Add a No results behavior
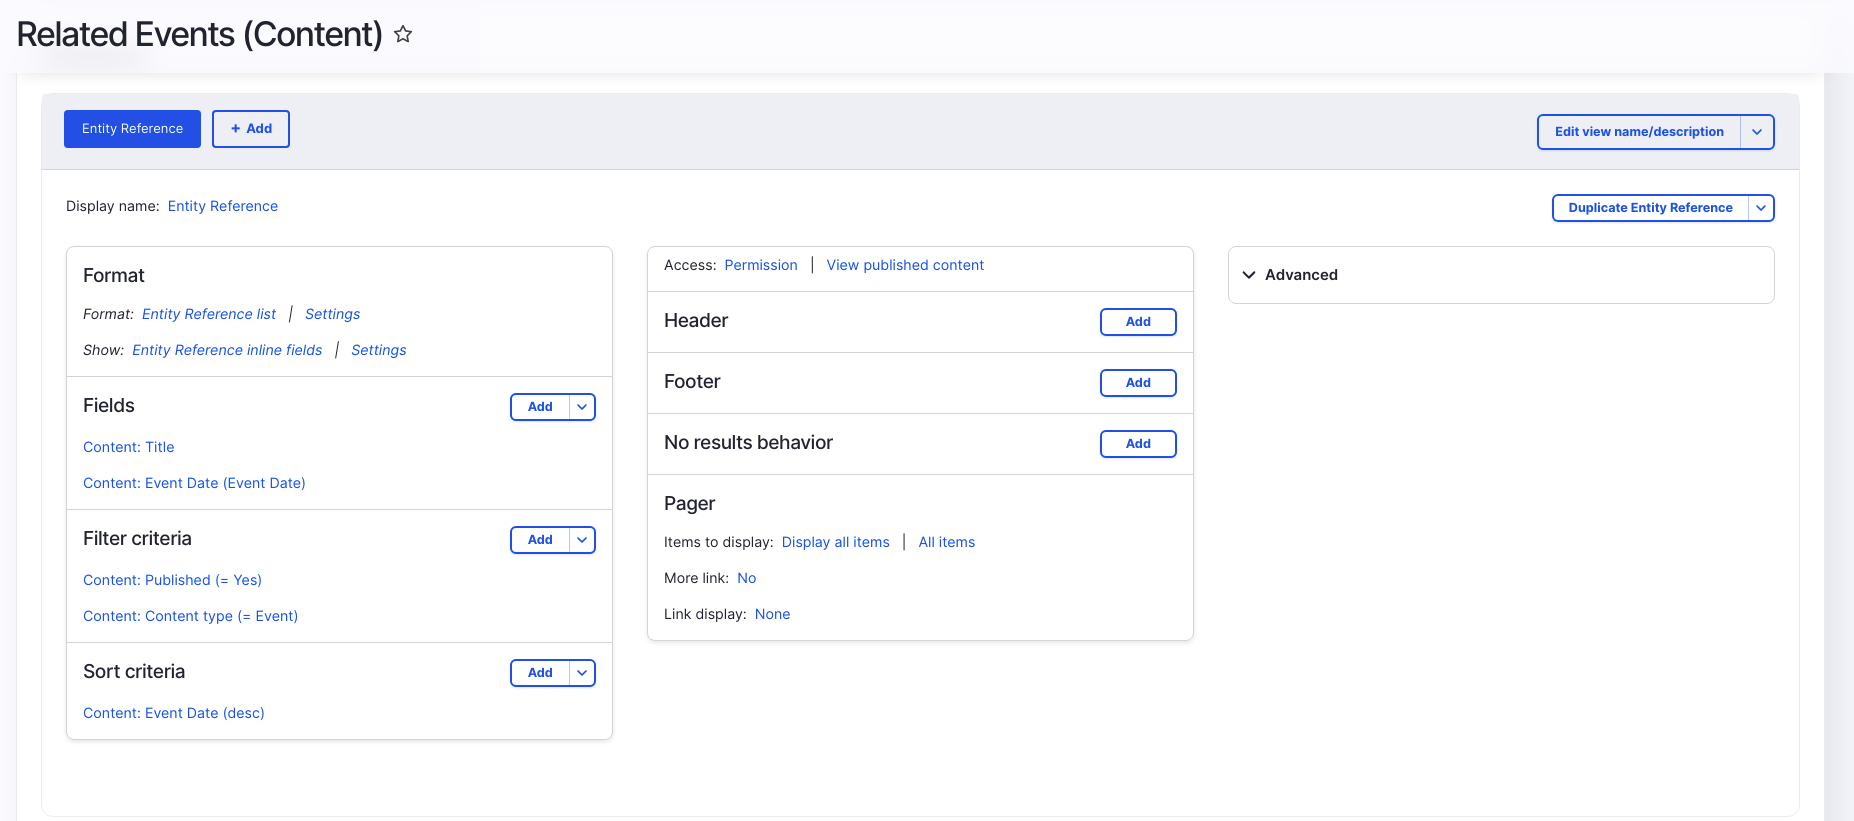This screenshot has width=1854, height=821. (x=1137, y=444)
